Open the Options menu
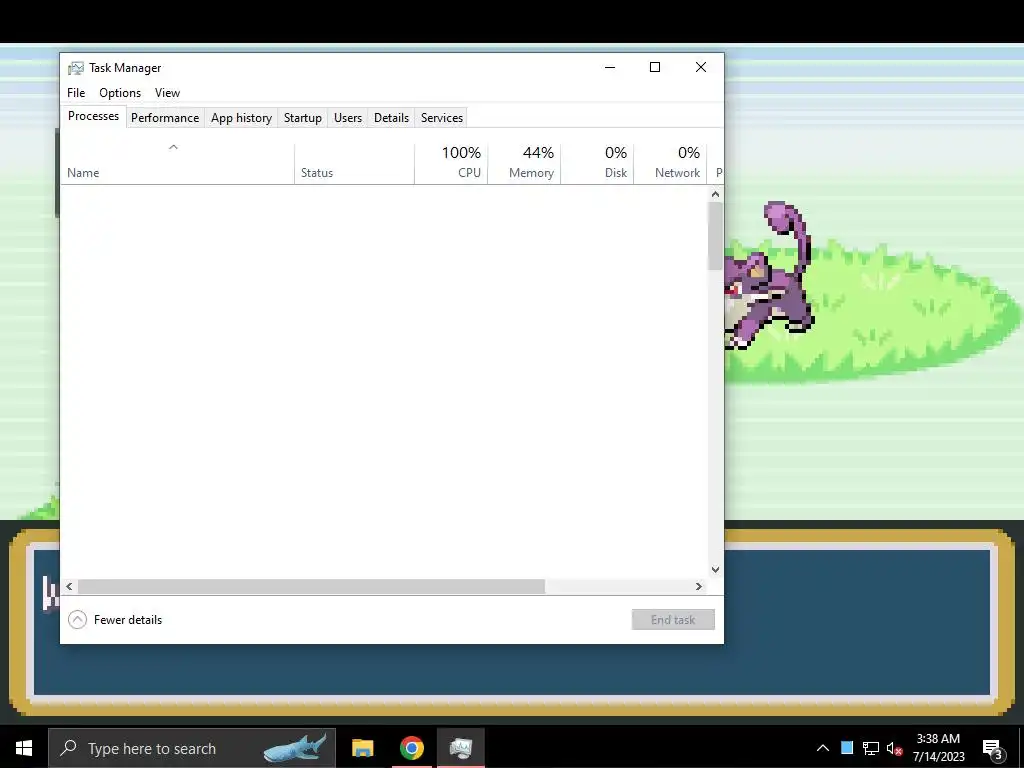 [x=120, y=93]
